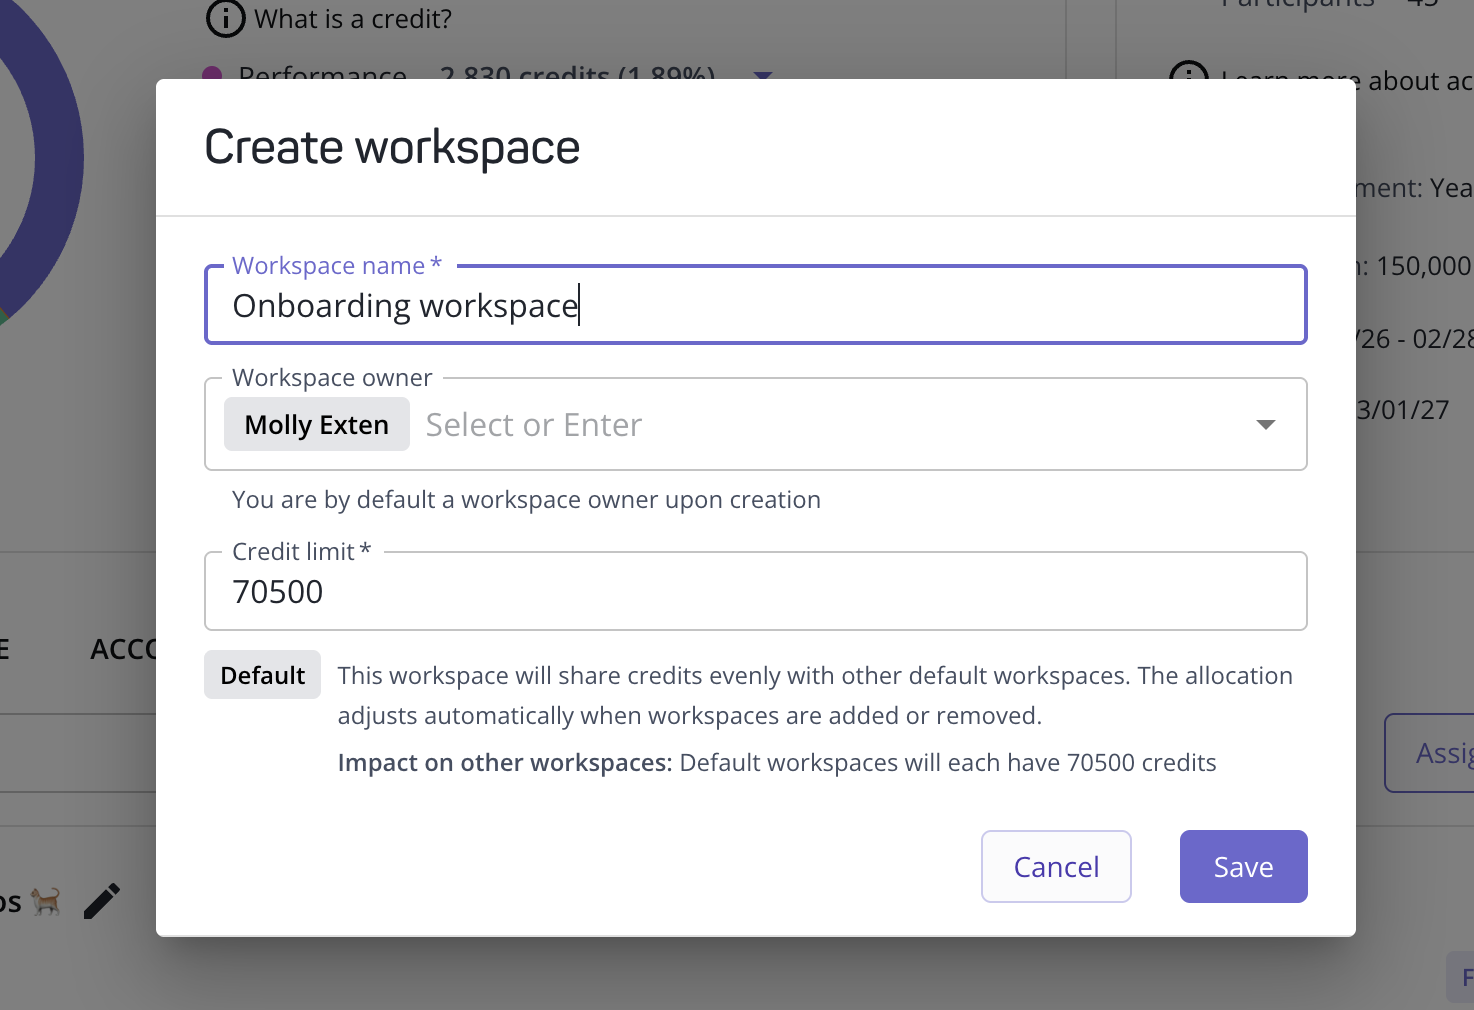Click the pencil icon to edit workspace name

[101, 899]
